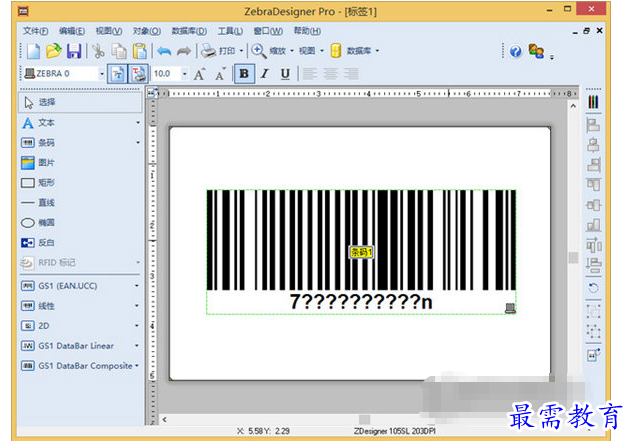This screenshot has height=448, width=631.
Task: Align text center
Action: [330, 74]
